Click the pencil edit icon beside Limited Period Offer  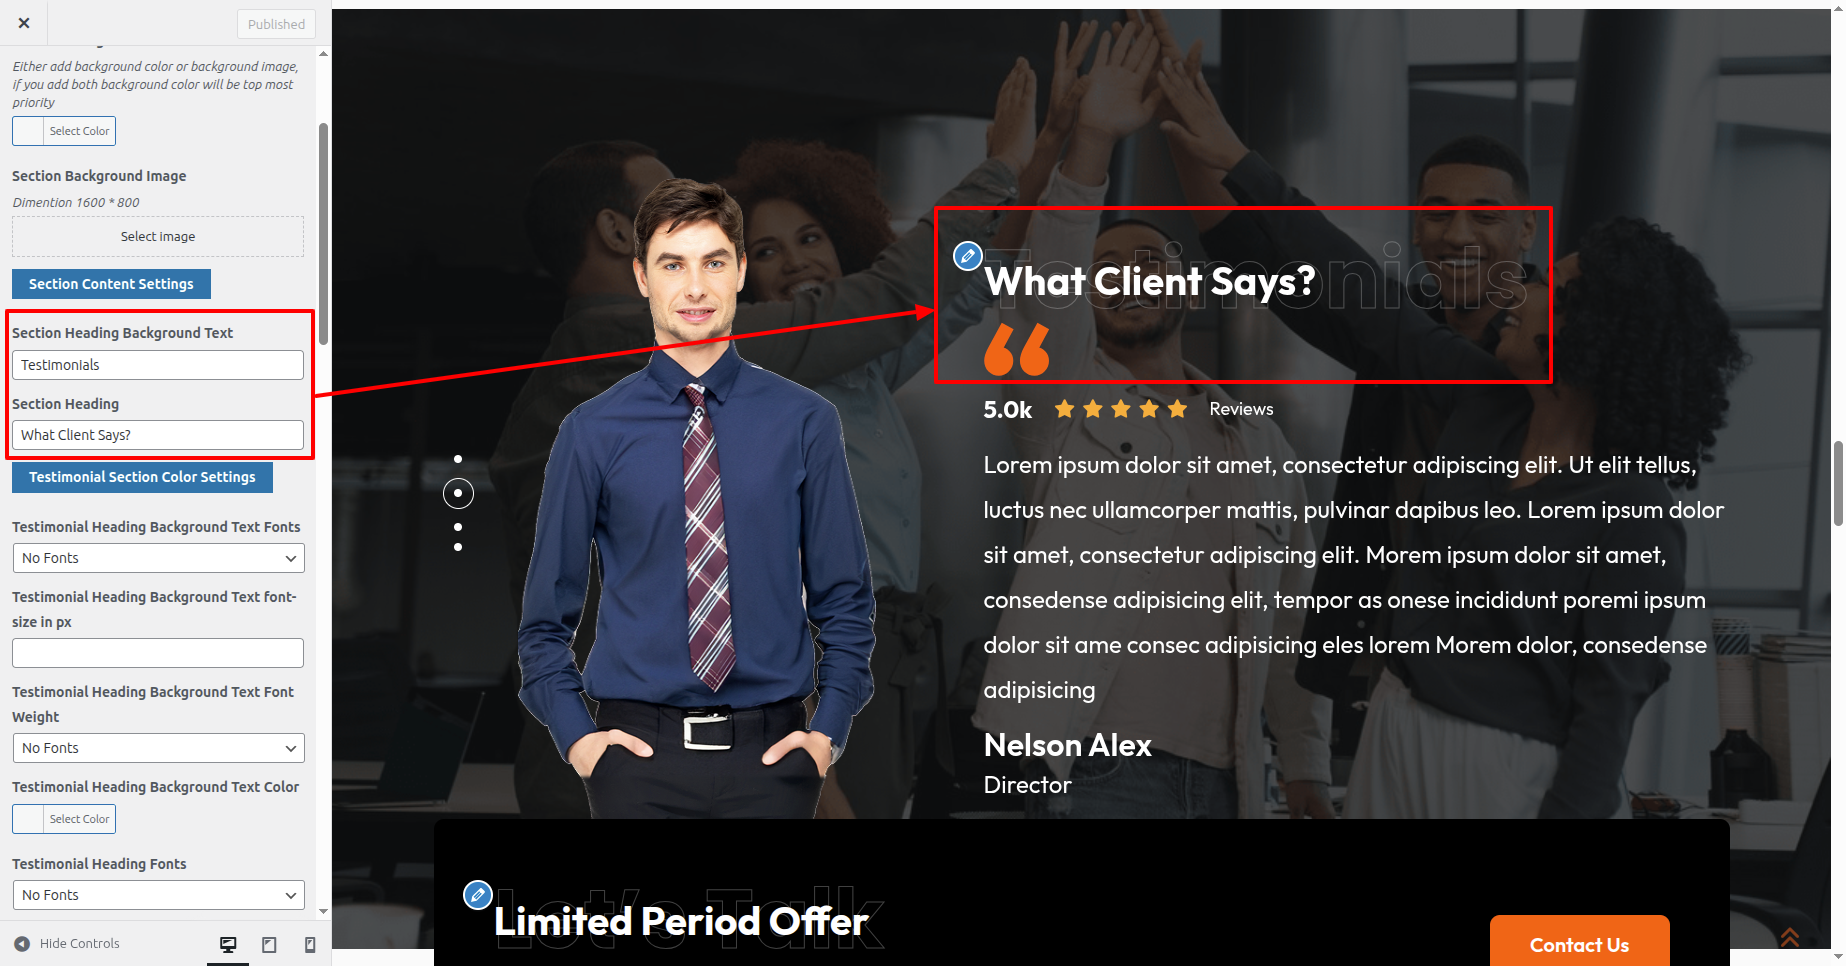pos(478,894)
